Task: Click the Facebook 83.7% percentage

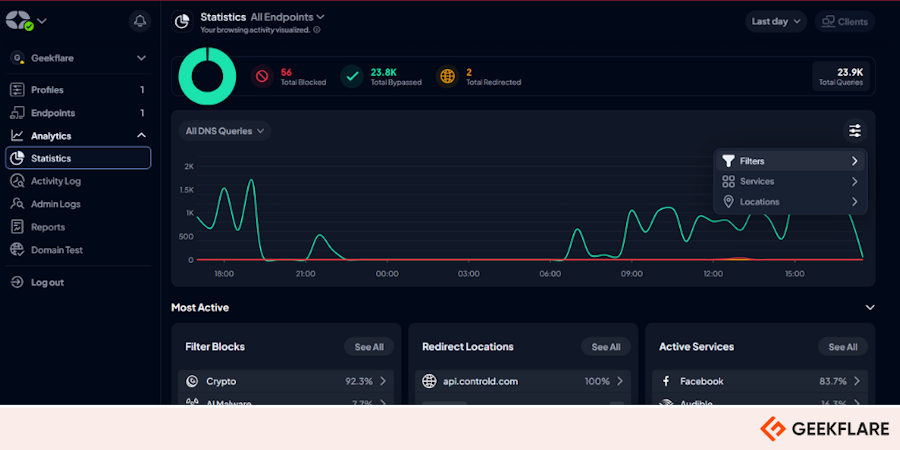Action: click(833, 381)
